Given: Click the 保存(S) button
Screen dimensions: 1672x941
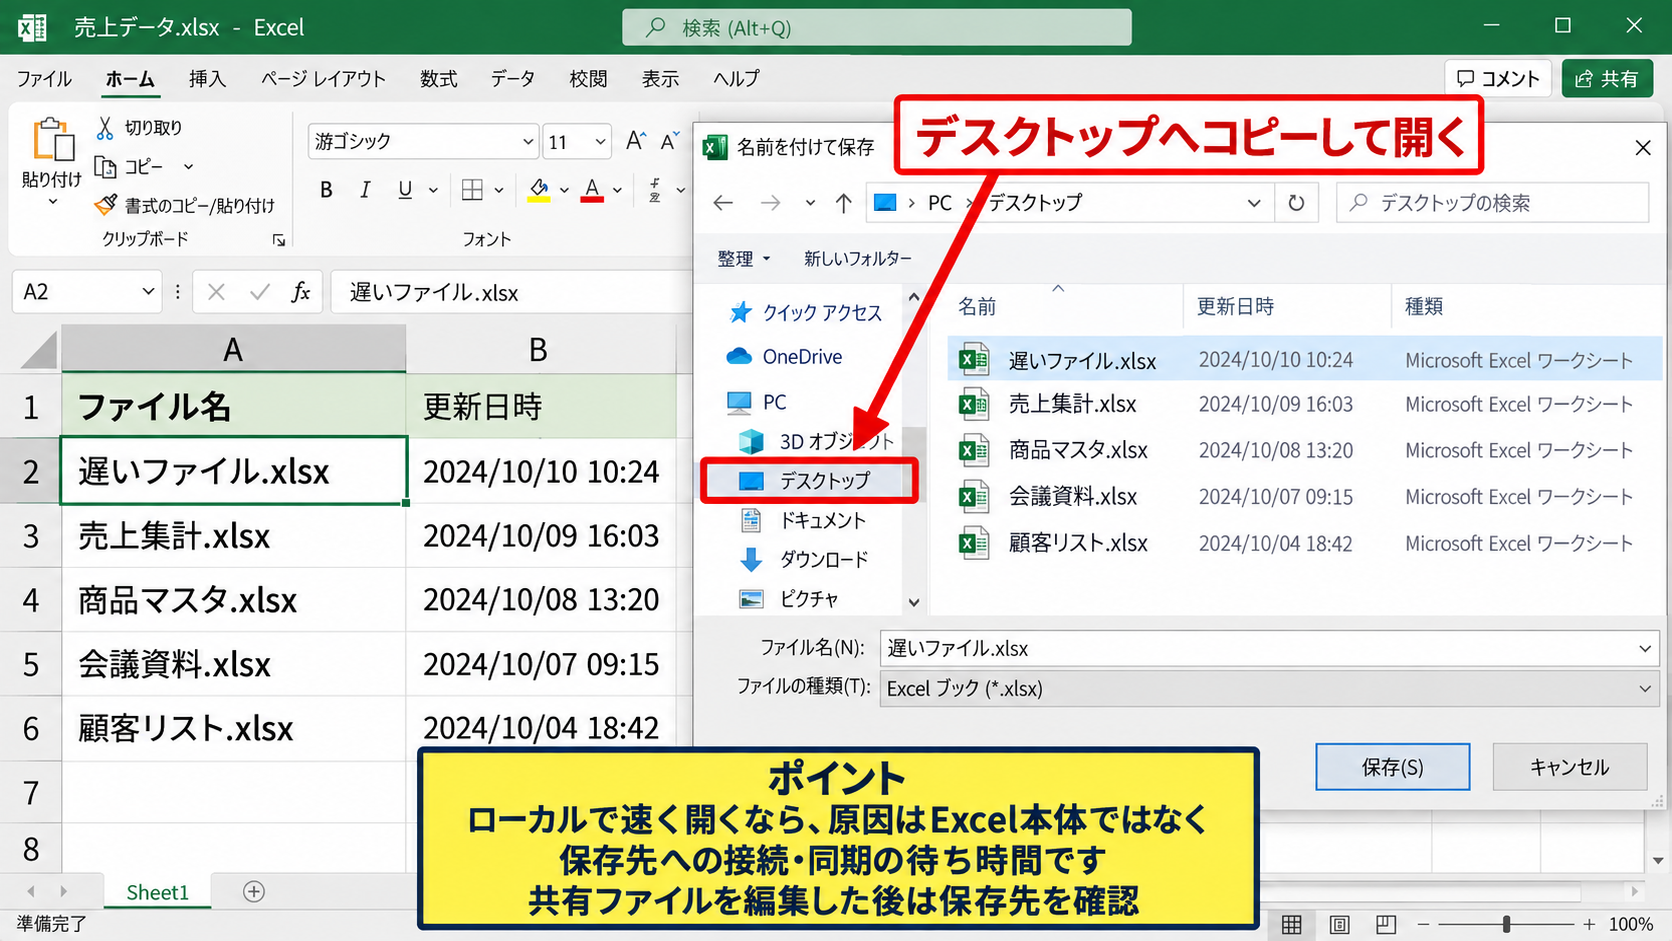Looking at the screenshot, I should 1392,767.
